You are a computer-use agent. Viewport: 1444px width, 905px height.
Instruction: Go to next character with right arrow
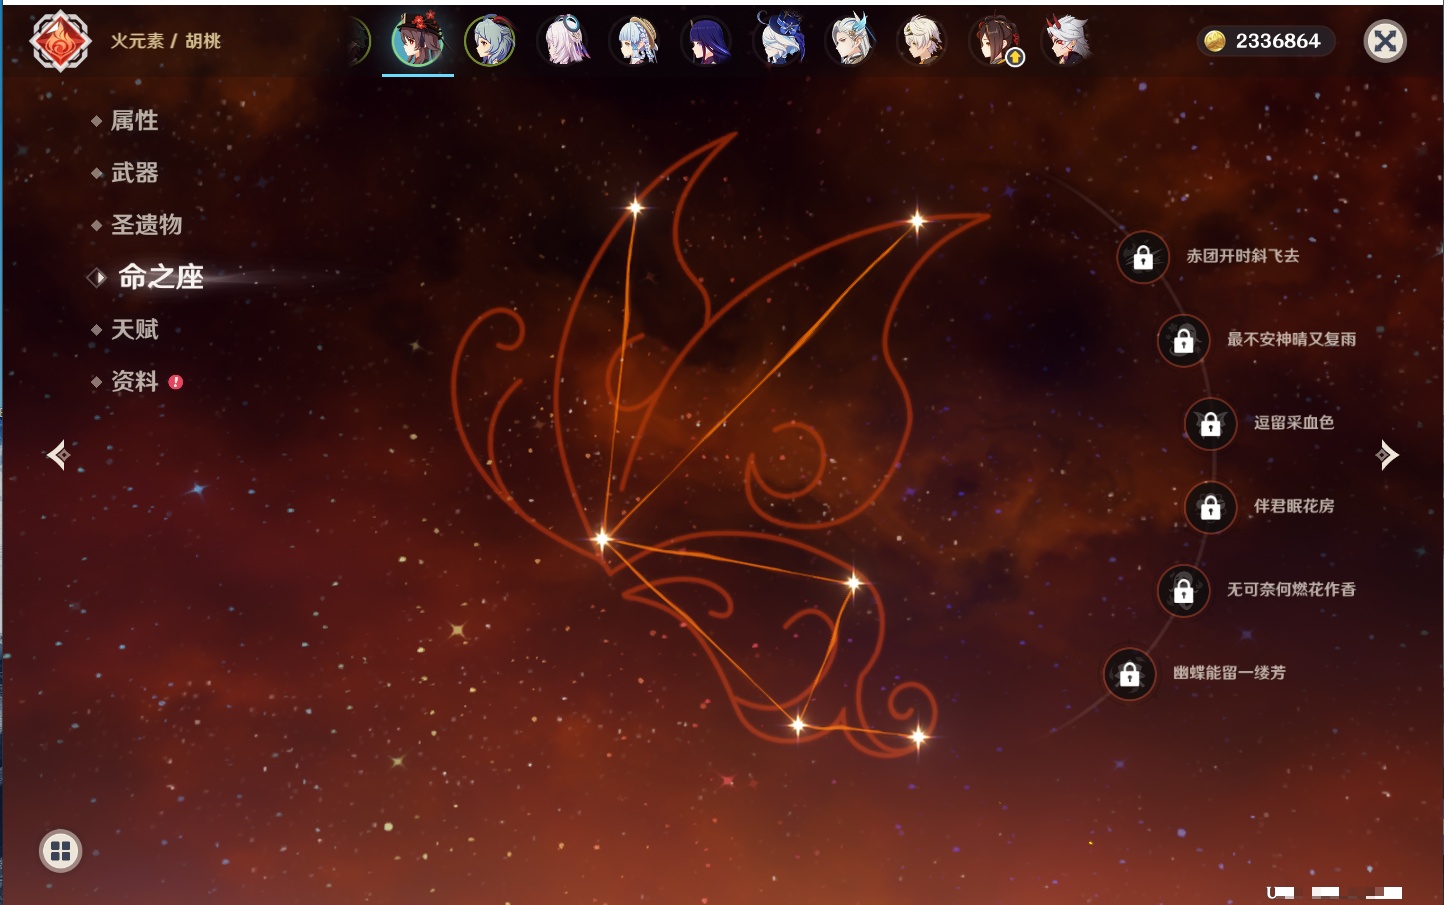[x=1387, y=455]
